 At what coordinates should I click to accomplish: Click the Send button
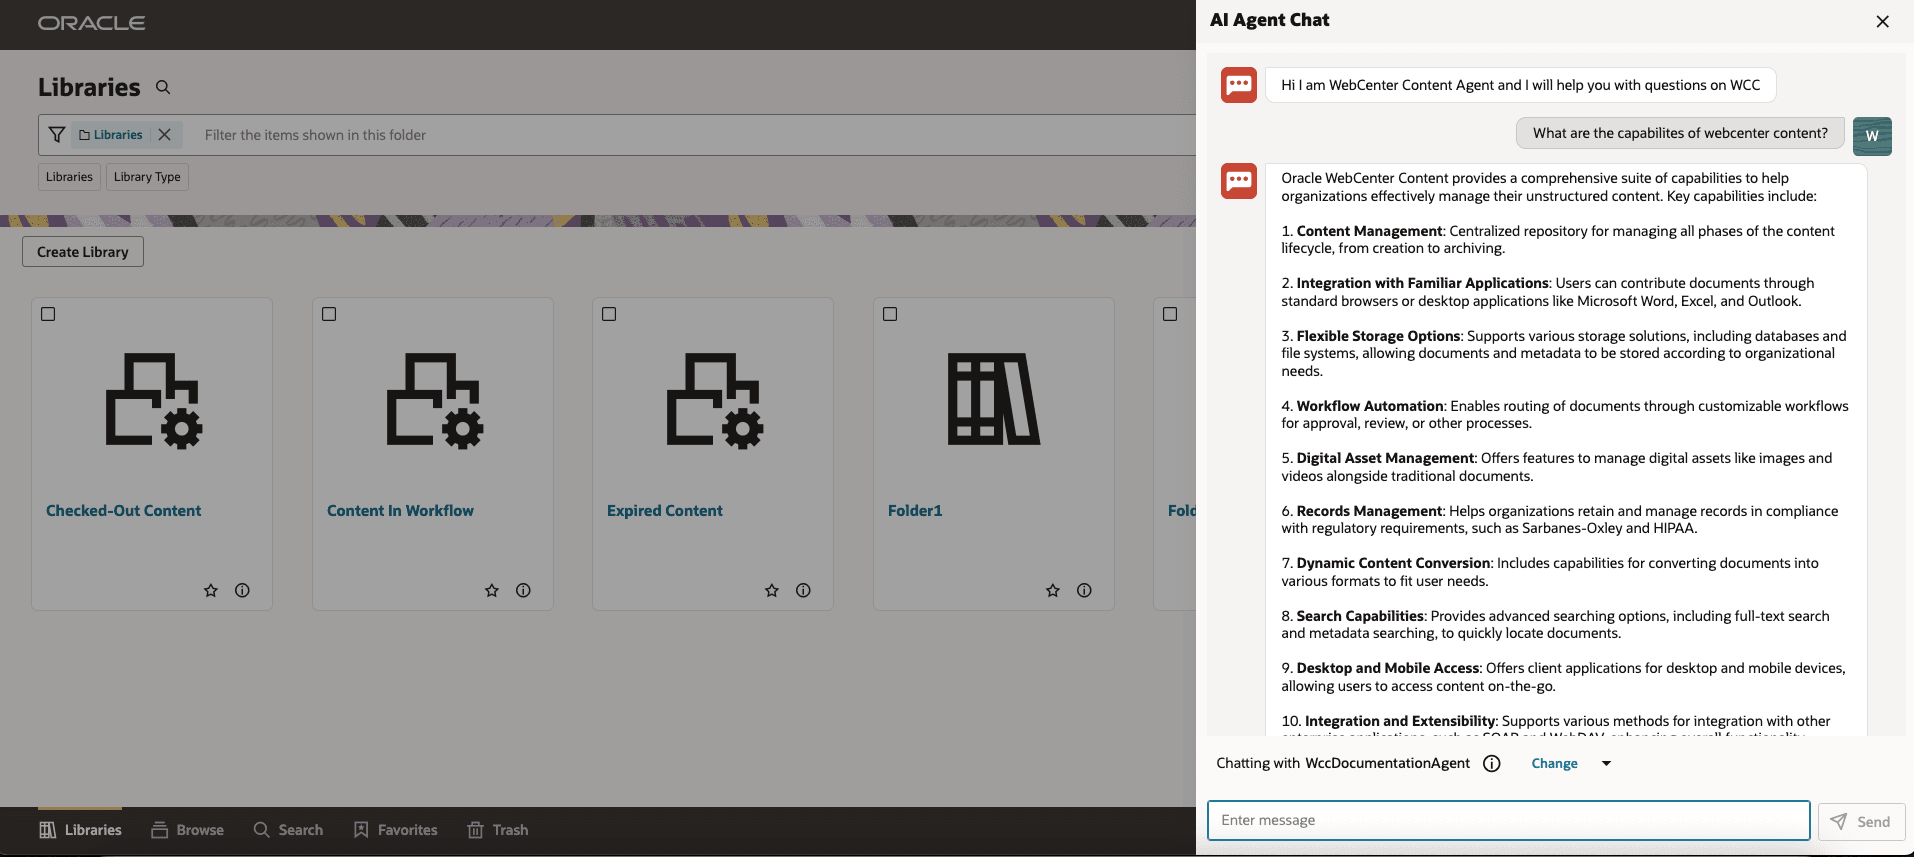pyautogui.click(x=1861, y=821)
